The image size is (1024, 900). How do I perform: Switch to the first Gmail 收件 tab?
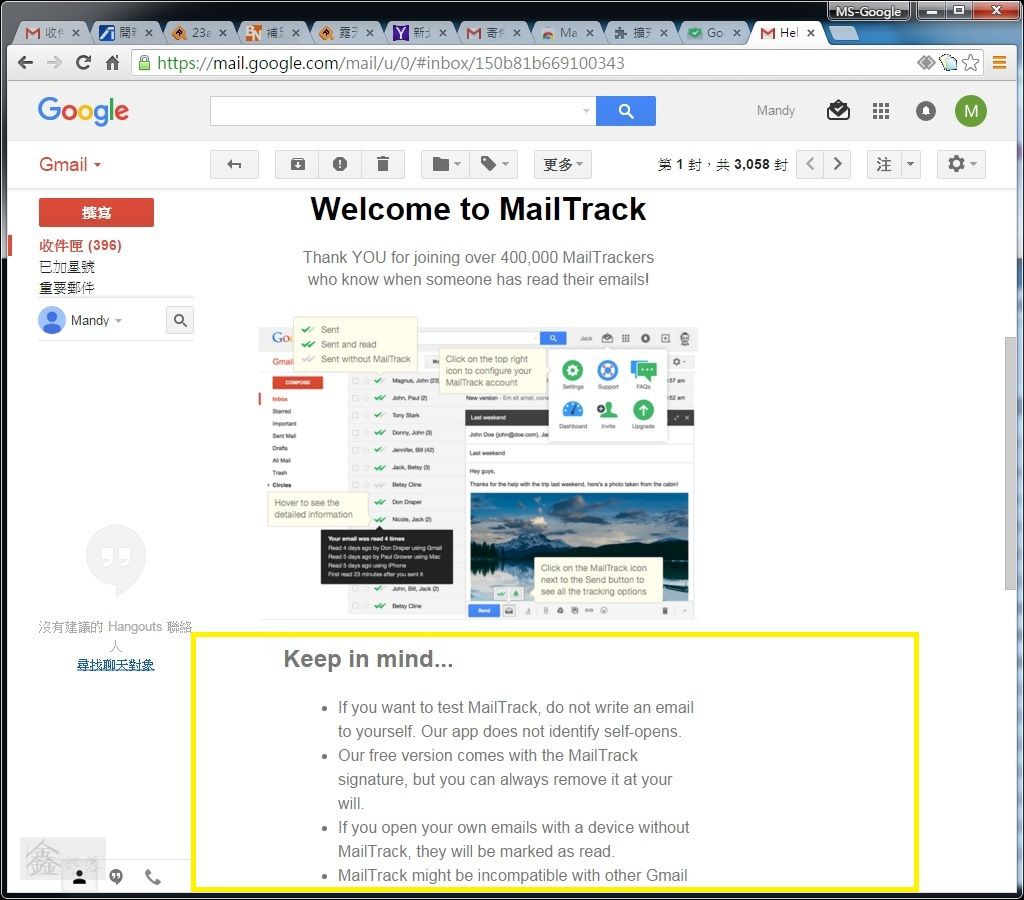point(51,33)
